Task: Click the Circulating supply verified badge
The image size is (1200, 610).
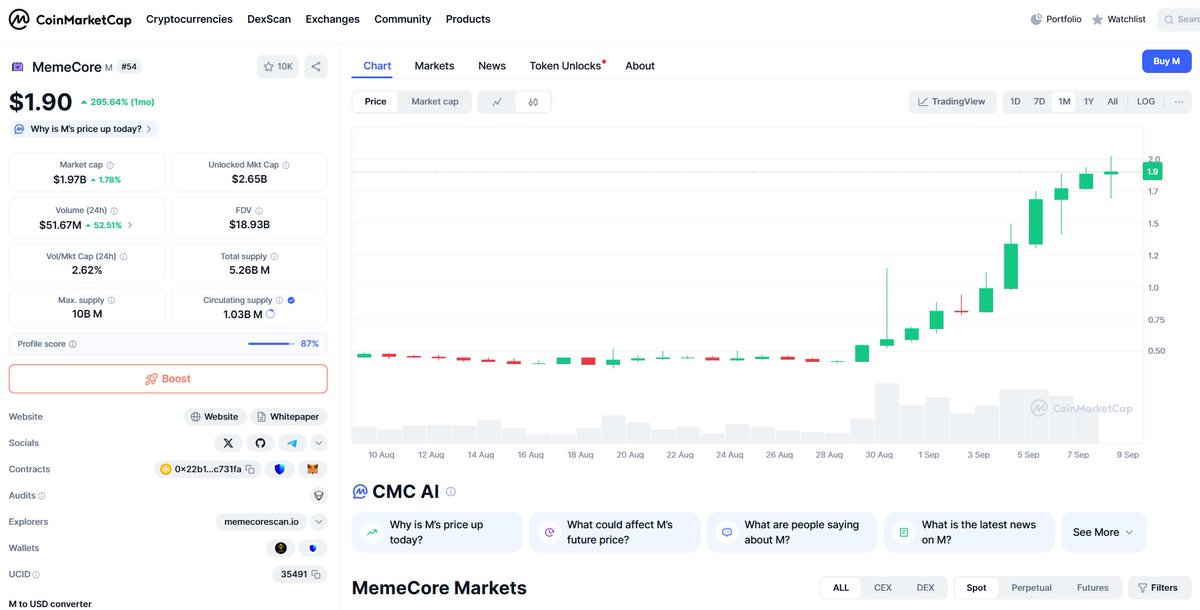Action: pos(291,300)
